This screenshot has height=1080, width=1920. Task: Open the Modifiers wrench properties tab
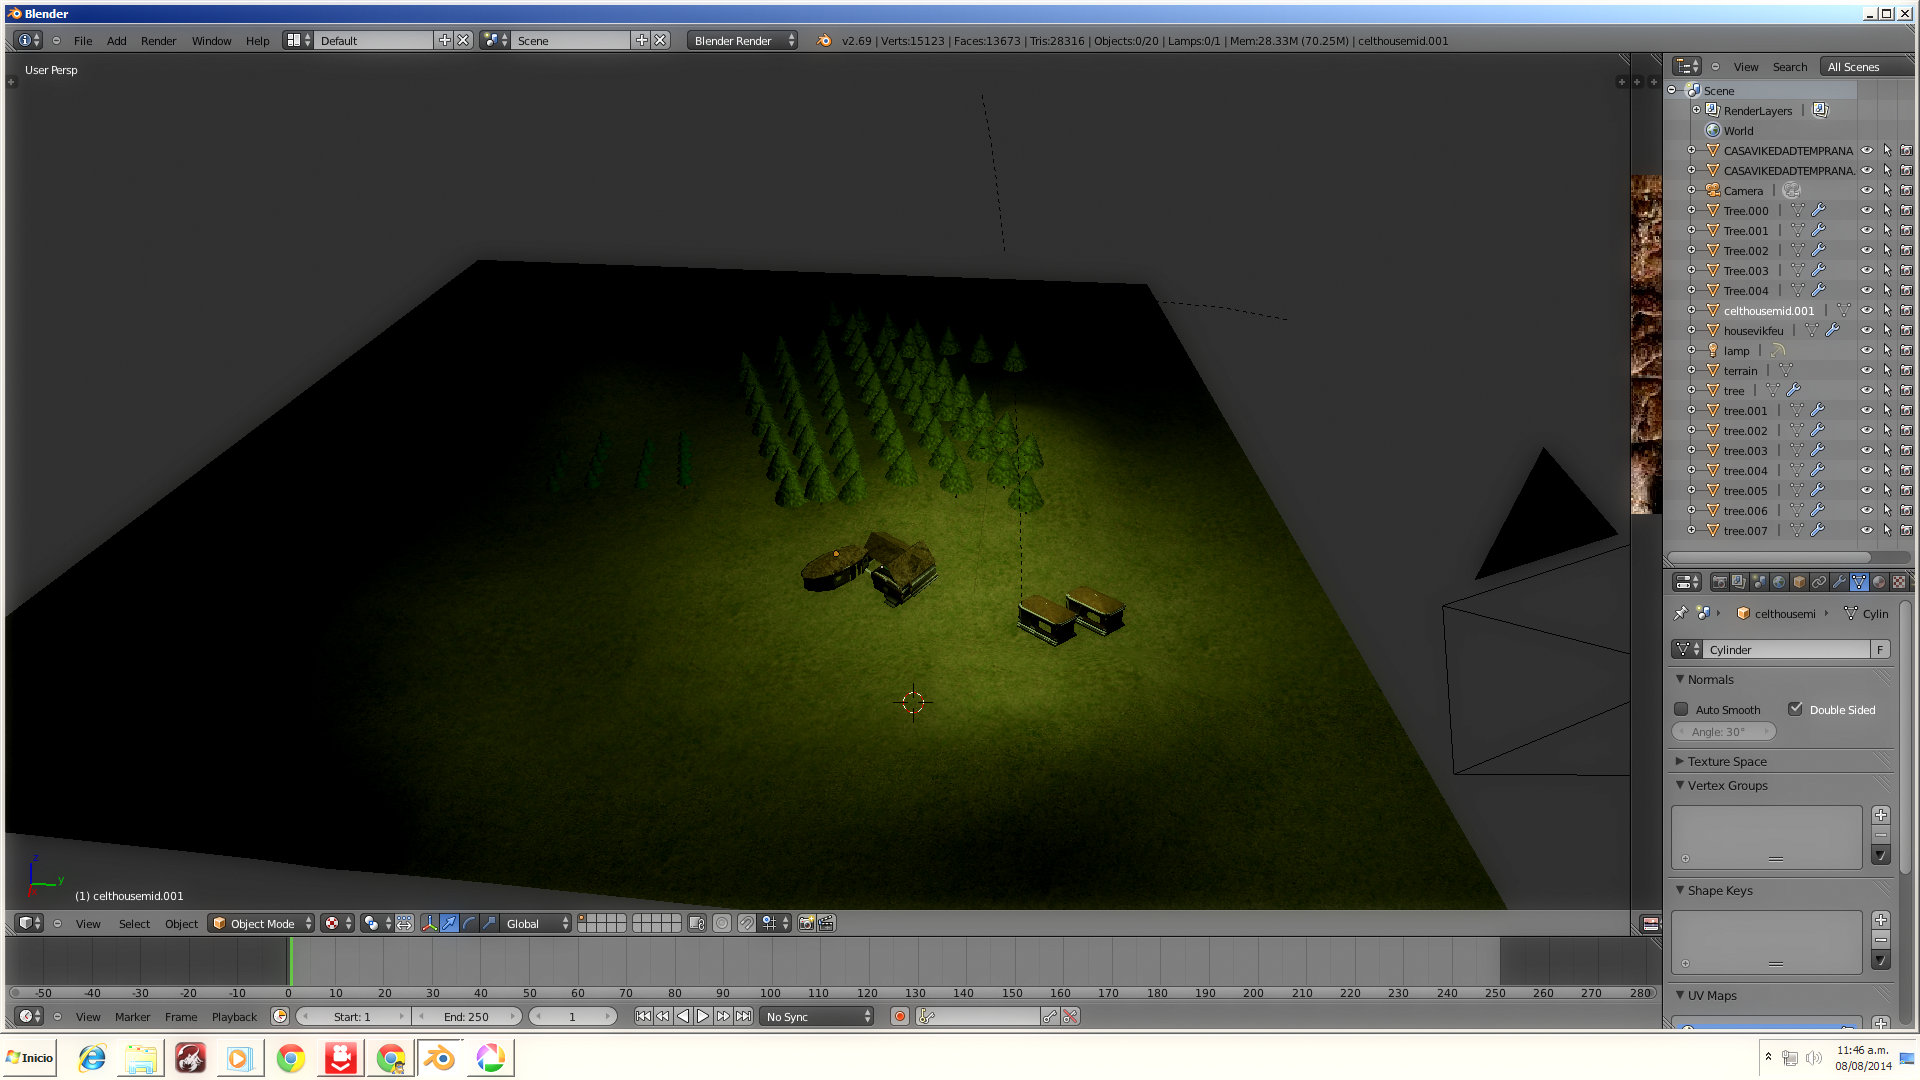(x=1839, y=582)
